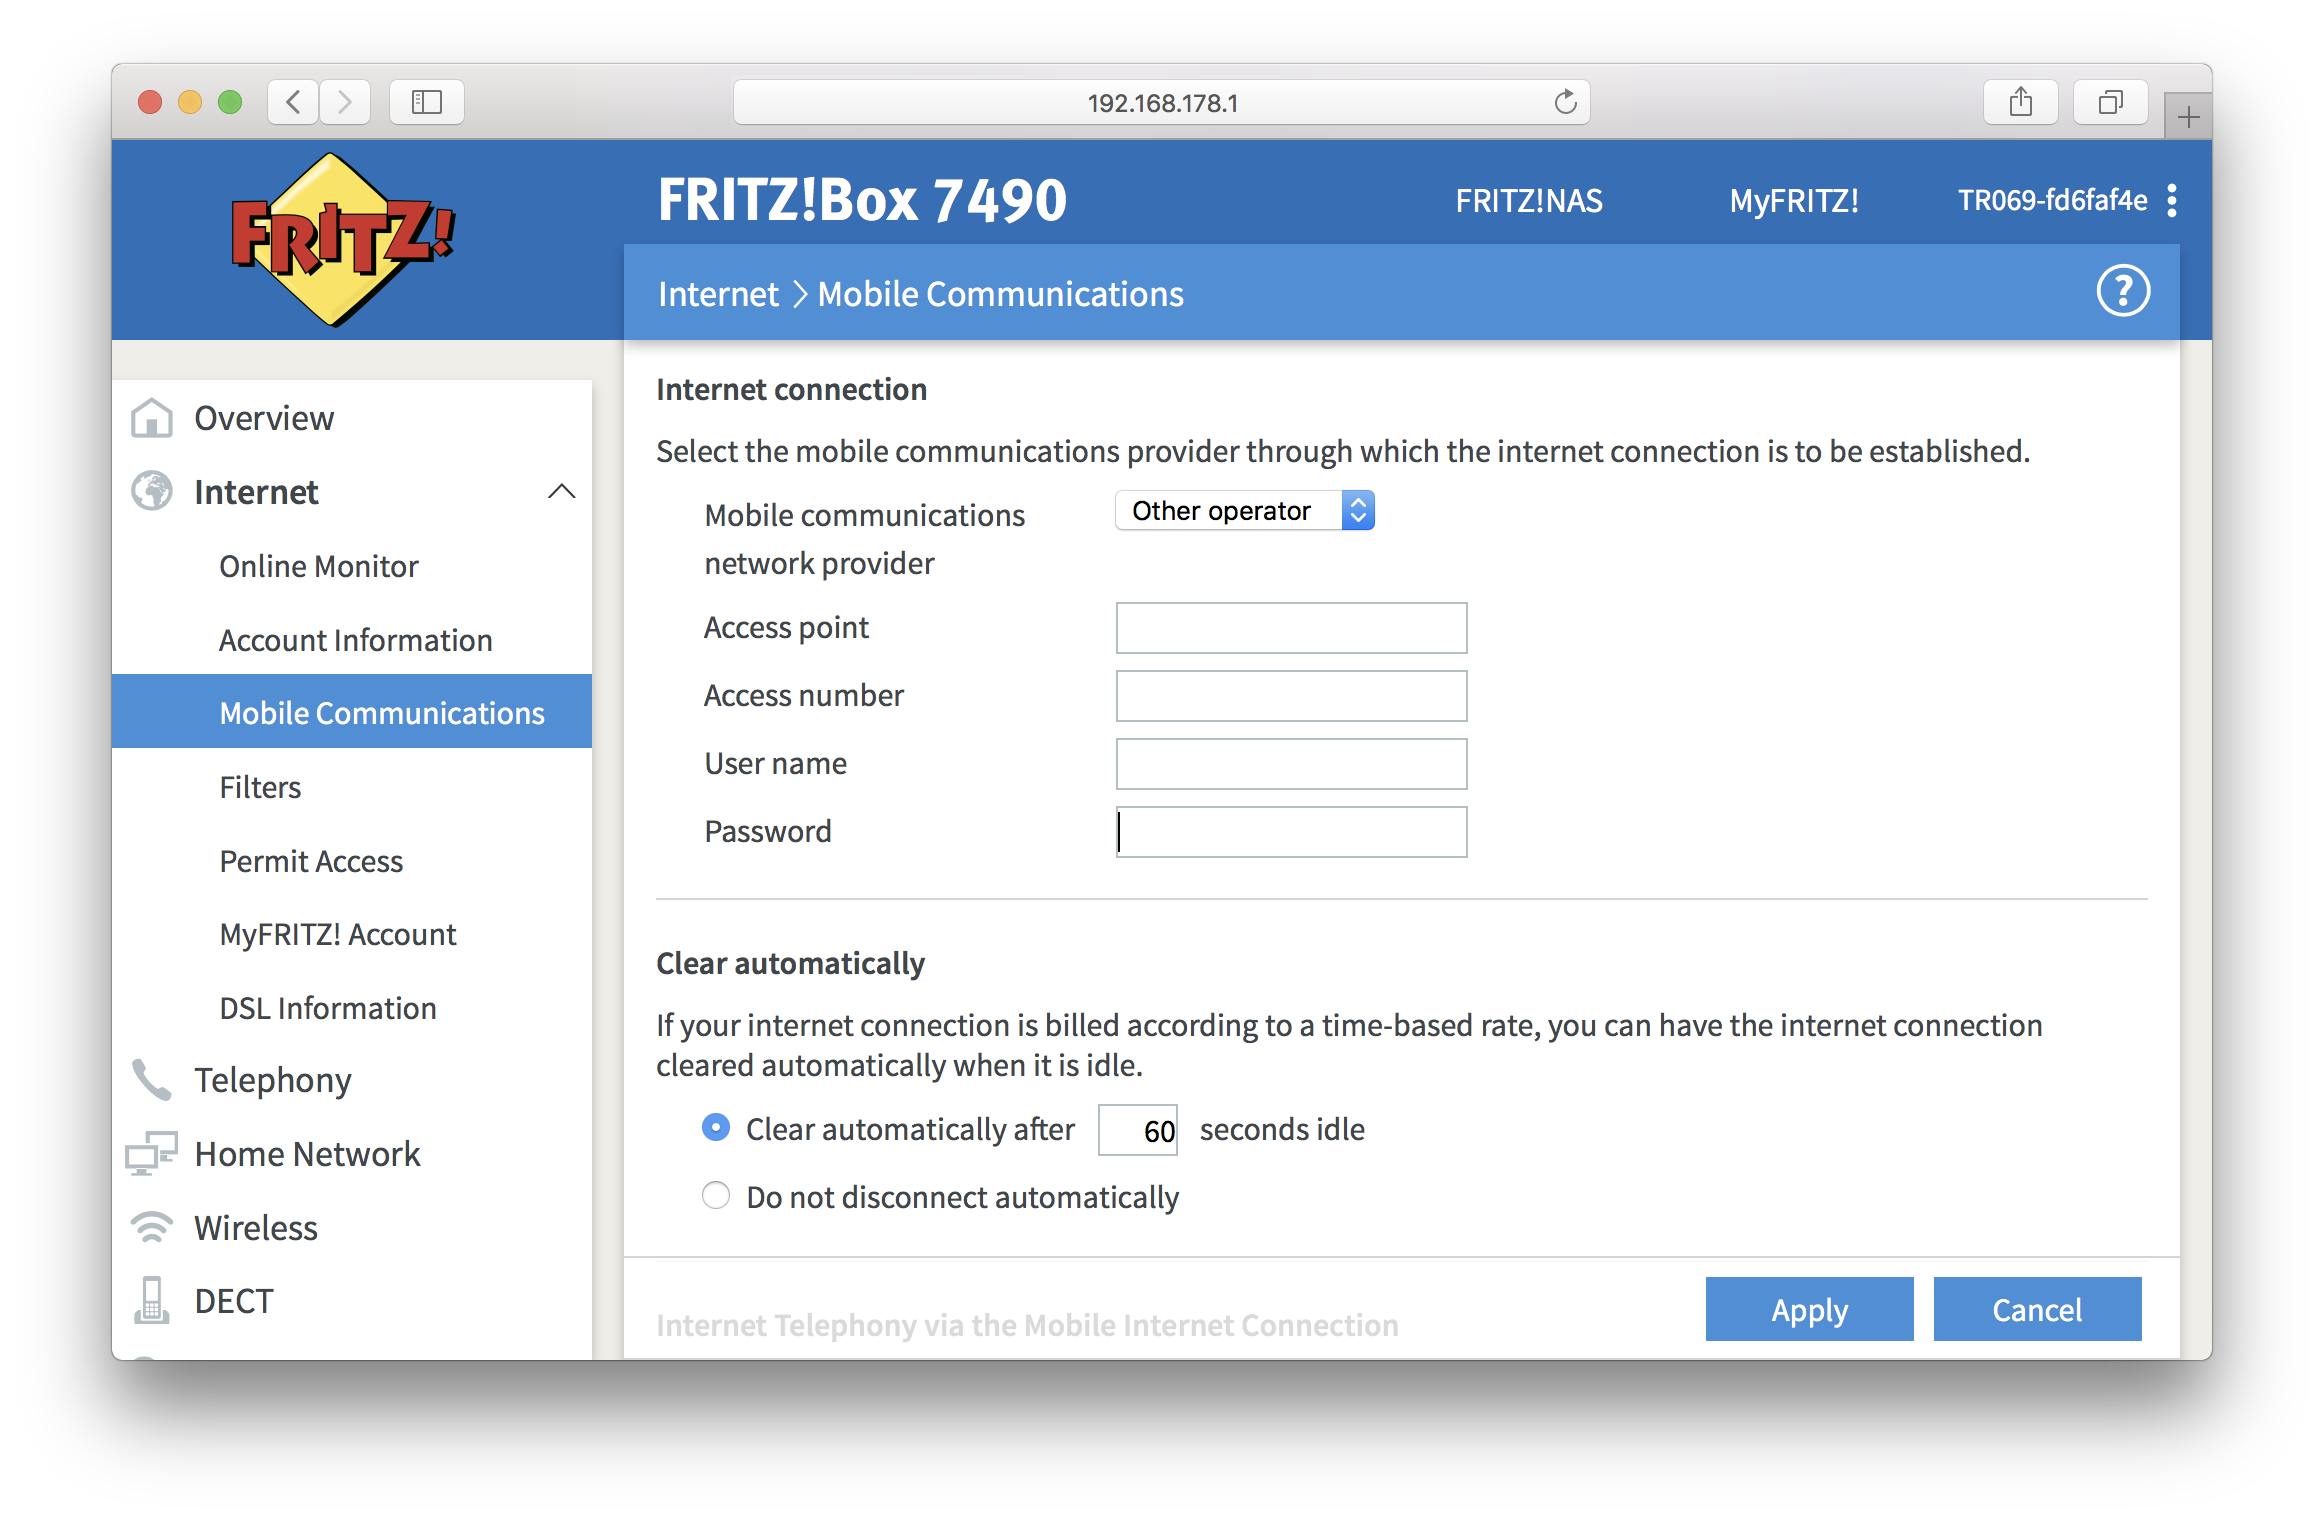2324x1520 pixels.
Task: Reload the page with the refresh icon
Action: 1565,102
